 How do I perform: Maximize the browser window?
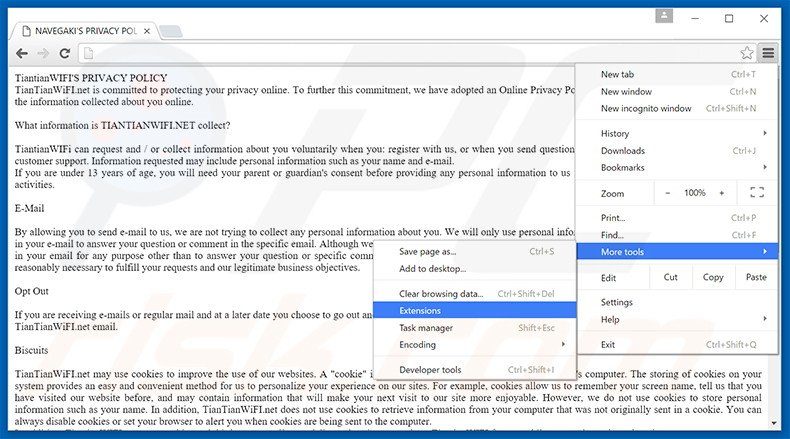[729, 19]
